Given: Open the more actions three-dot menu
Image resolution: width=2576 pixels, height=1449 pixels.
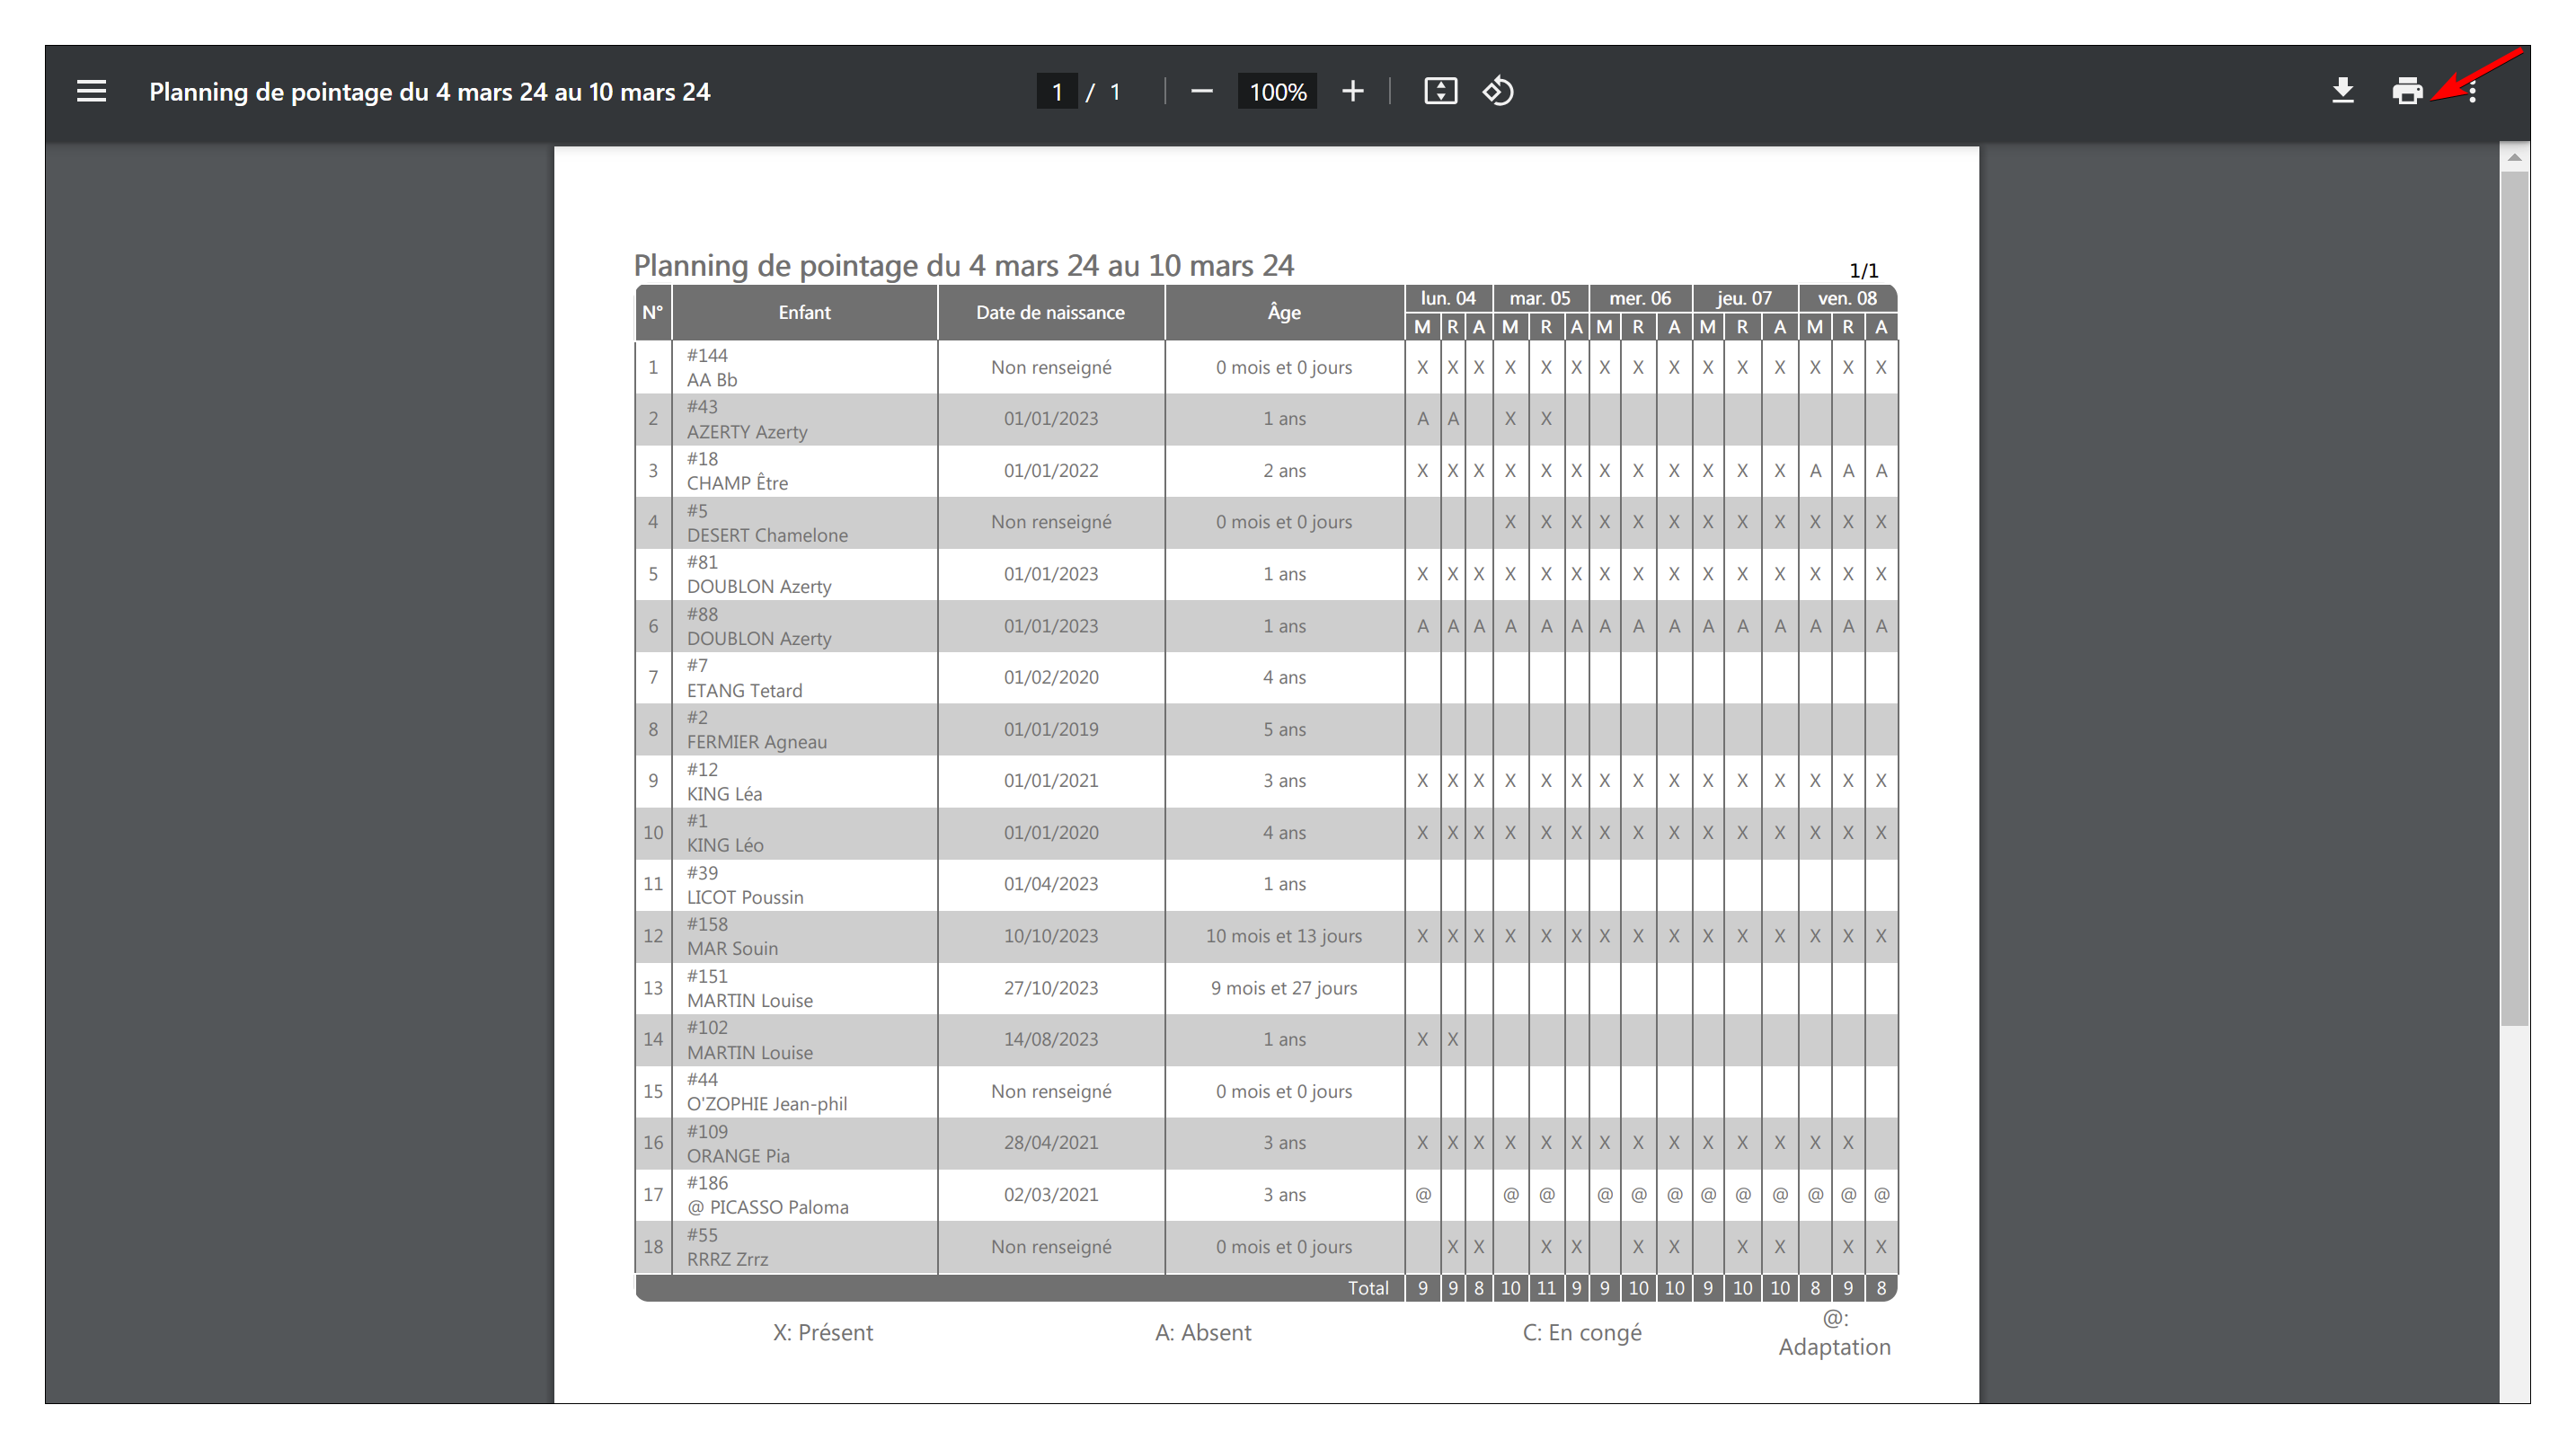Looking at the screenshot, I should [2472, 91].
